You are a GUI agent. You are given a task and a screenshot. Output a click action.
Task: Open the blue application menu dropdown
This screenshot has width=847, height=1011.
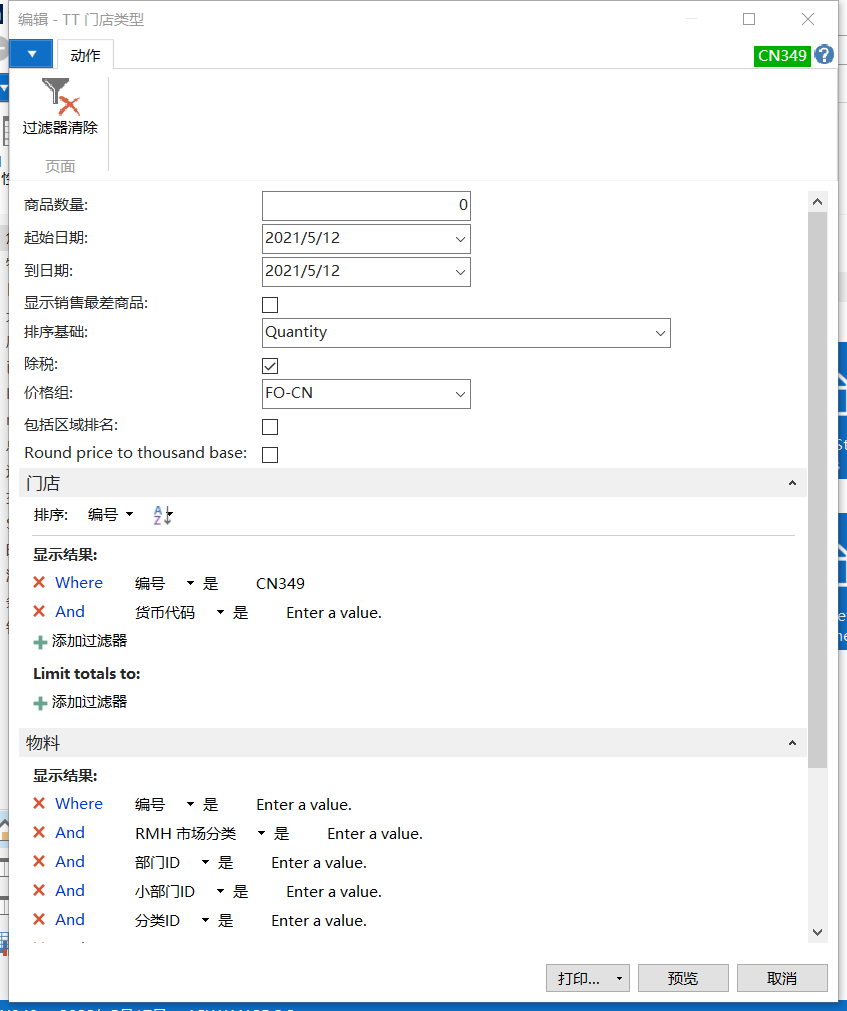[32, 54]
